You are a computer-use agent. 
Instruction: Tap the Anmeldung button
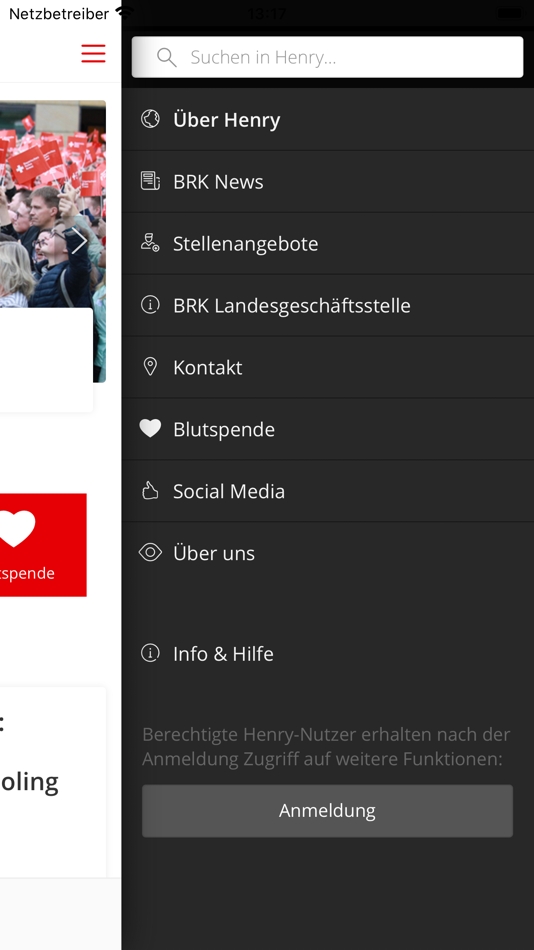(x=327, y=811)
